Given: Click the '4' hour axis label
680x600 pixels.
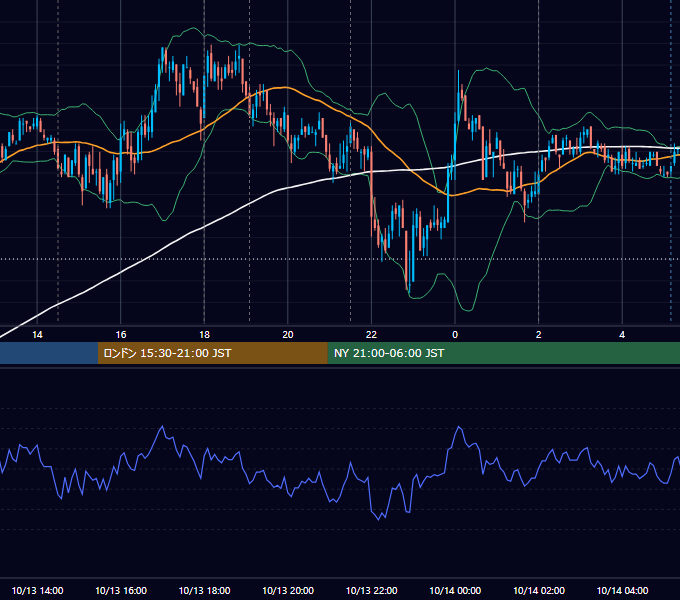Looking at the screenshot, I should pos(622,335).
